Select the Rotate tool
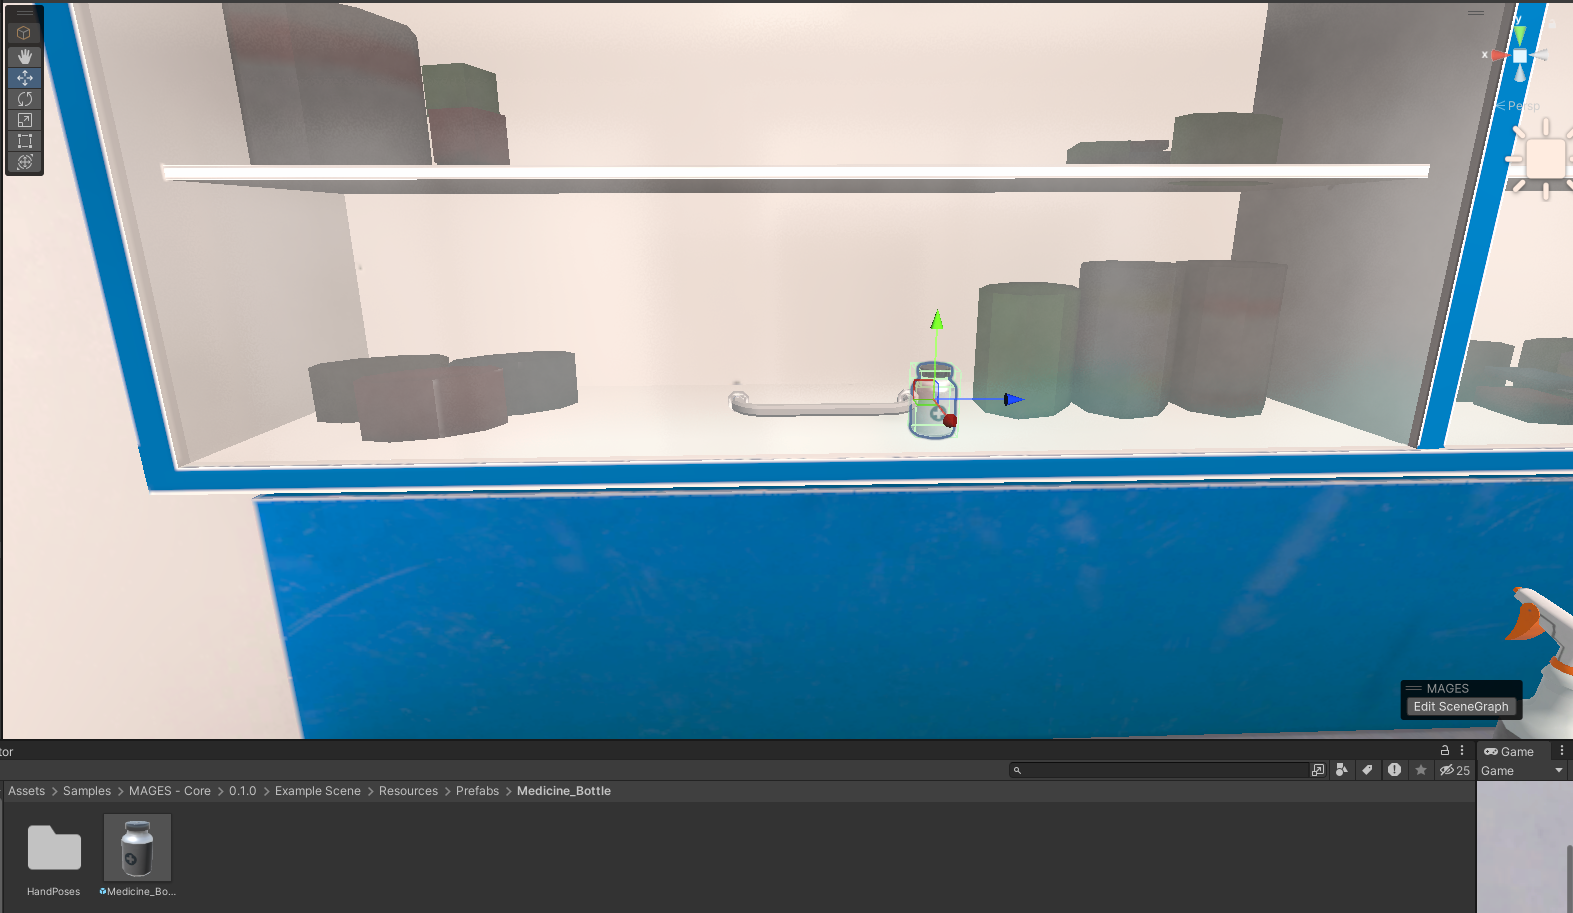Image resolution: width=1573 pixels, height=913 pixels. 25,98
